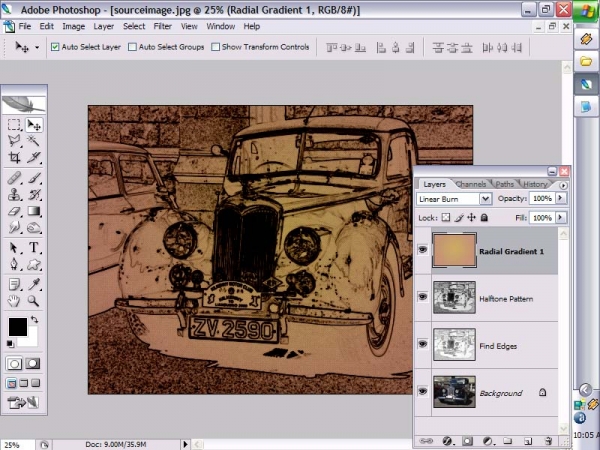This screenshot has height=450, width=600.
Task: Open tool preset picker arrow
Action: (37, 47)
